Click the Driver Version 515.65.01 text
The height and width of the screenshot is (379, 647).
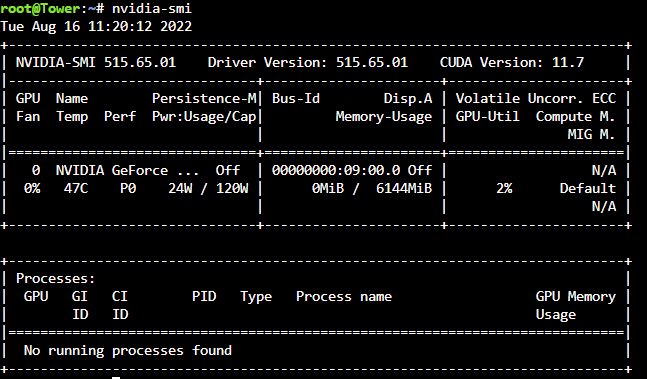click(308, 62)
